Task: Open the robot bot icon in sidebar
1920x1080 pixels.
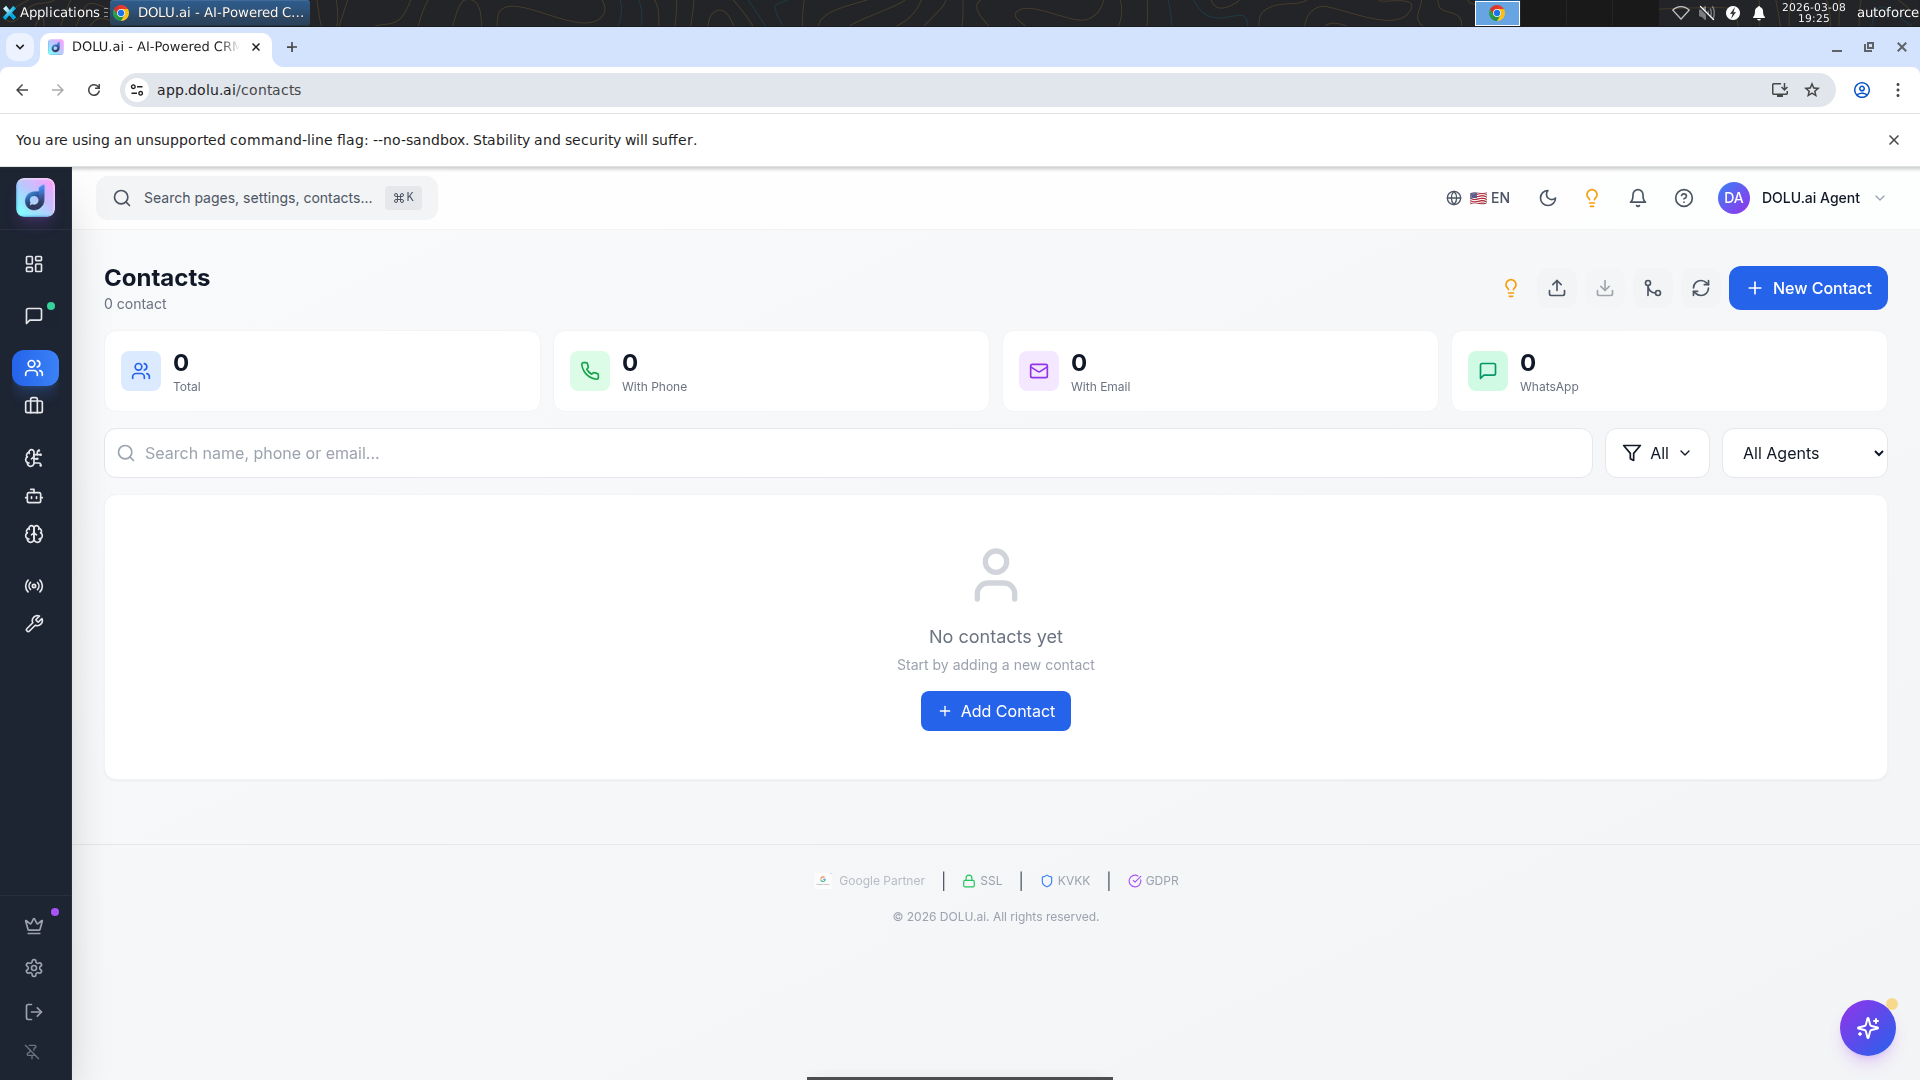Action: pyautogui.click(x=34, y=496)
